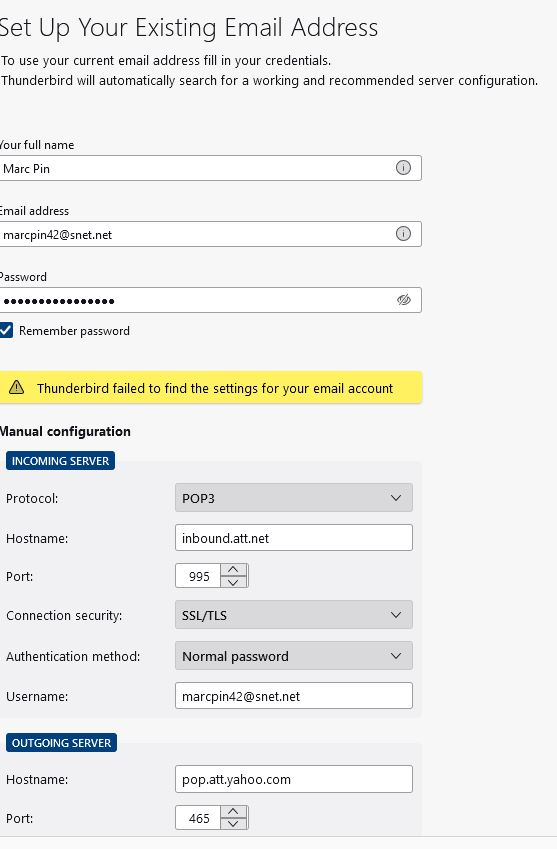Increase outgoing port 465 with up arrow

[233, 812]
